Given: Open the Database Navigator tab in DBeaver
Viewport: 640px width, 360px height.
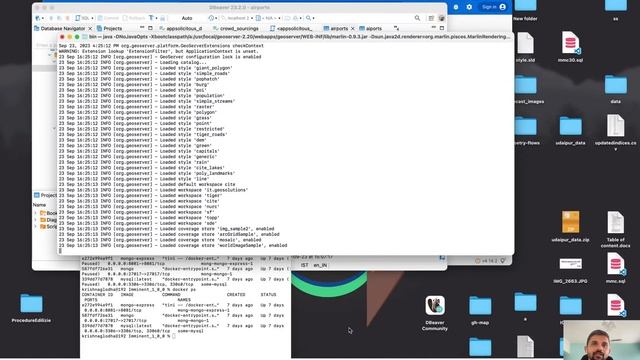Looking at the screenshot, I should pyautogui.click(x=62, y=29).
